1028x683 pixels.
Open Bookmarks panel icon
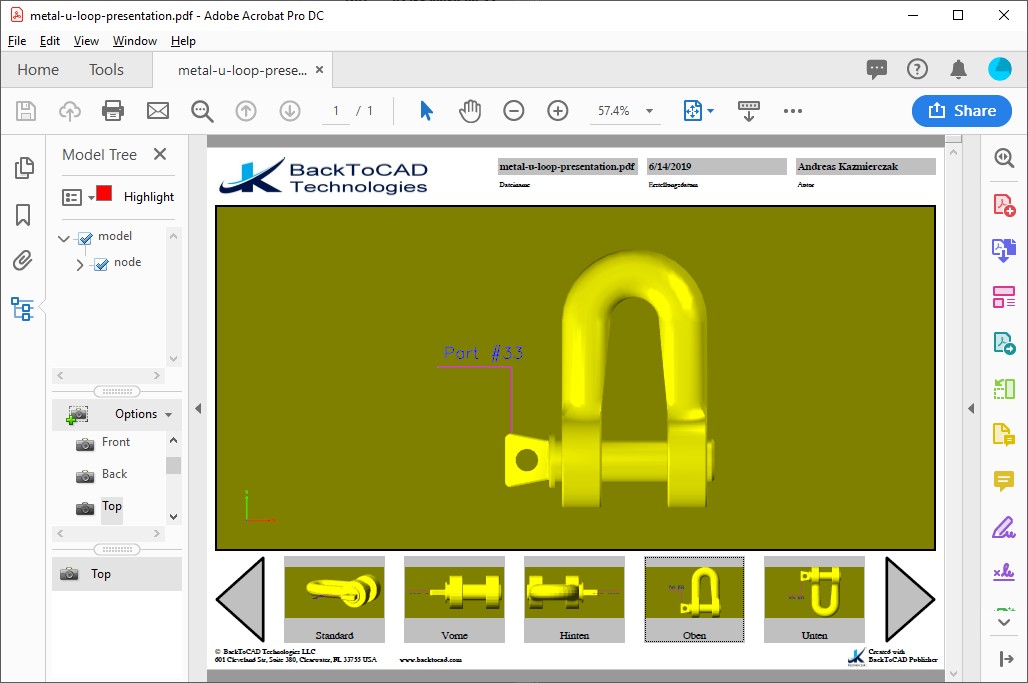[23, 214]
